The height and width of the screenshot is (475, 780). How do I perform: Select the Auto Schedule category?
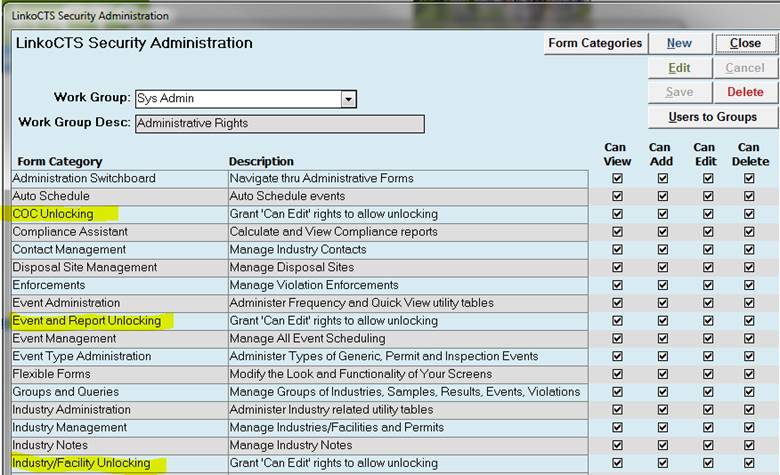[119, 196]
